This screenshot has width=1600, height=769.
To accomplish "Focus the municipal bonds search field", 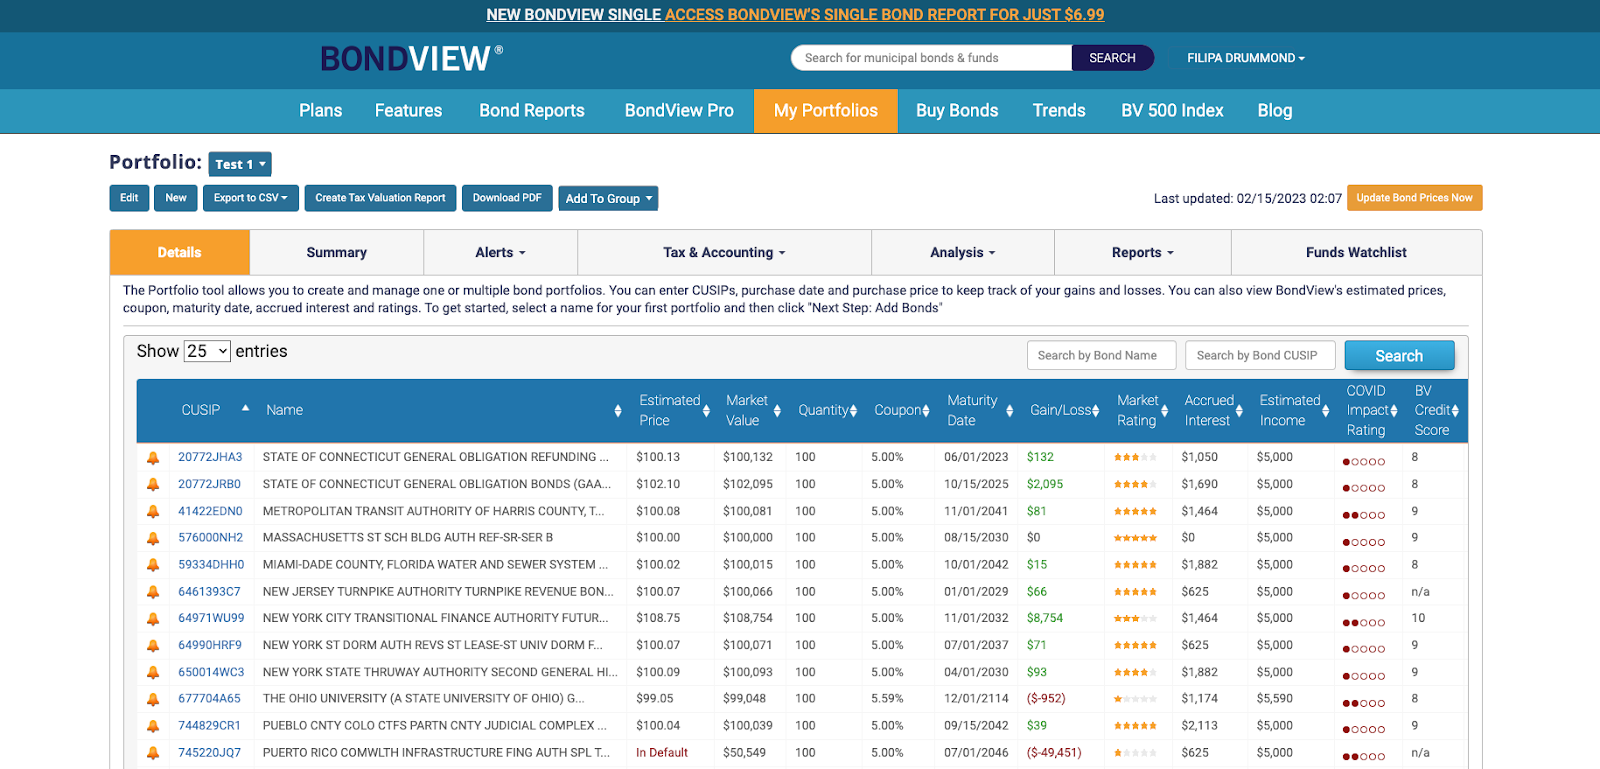I will click(931, 58).
